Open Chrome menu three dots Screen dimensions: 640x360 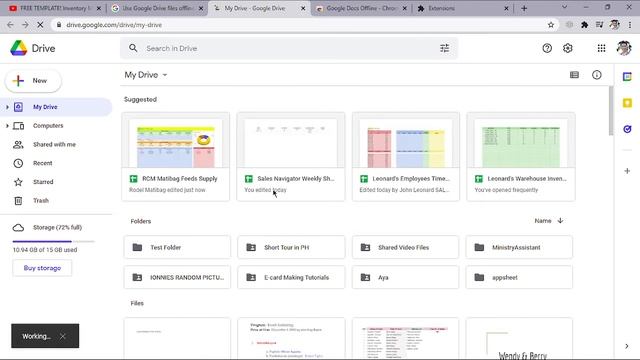click(630, 25)
